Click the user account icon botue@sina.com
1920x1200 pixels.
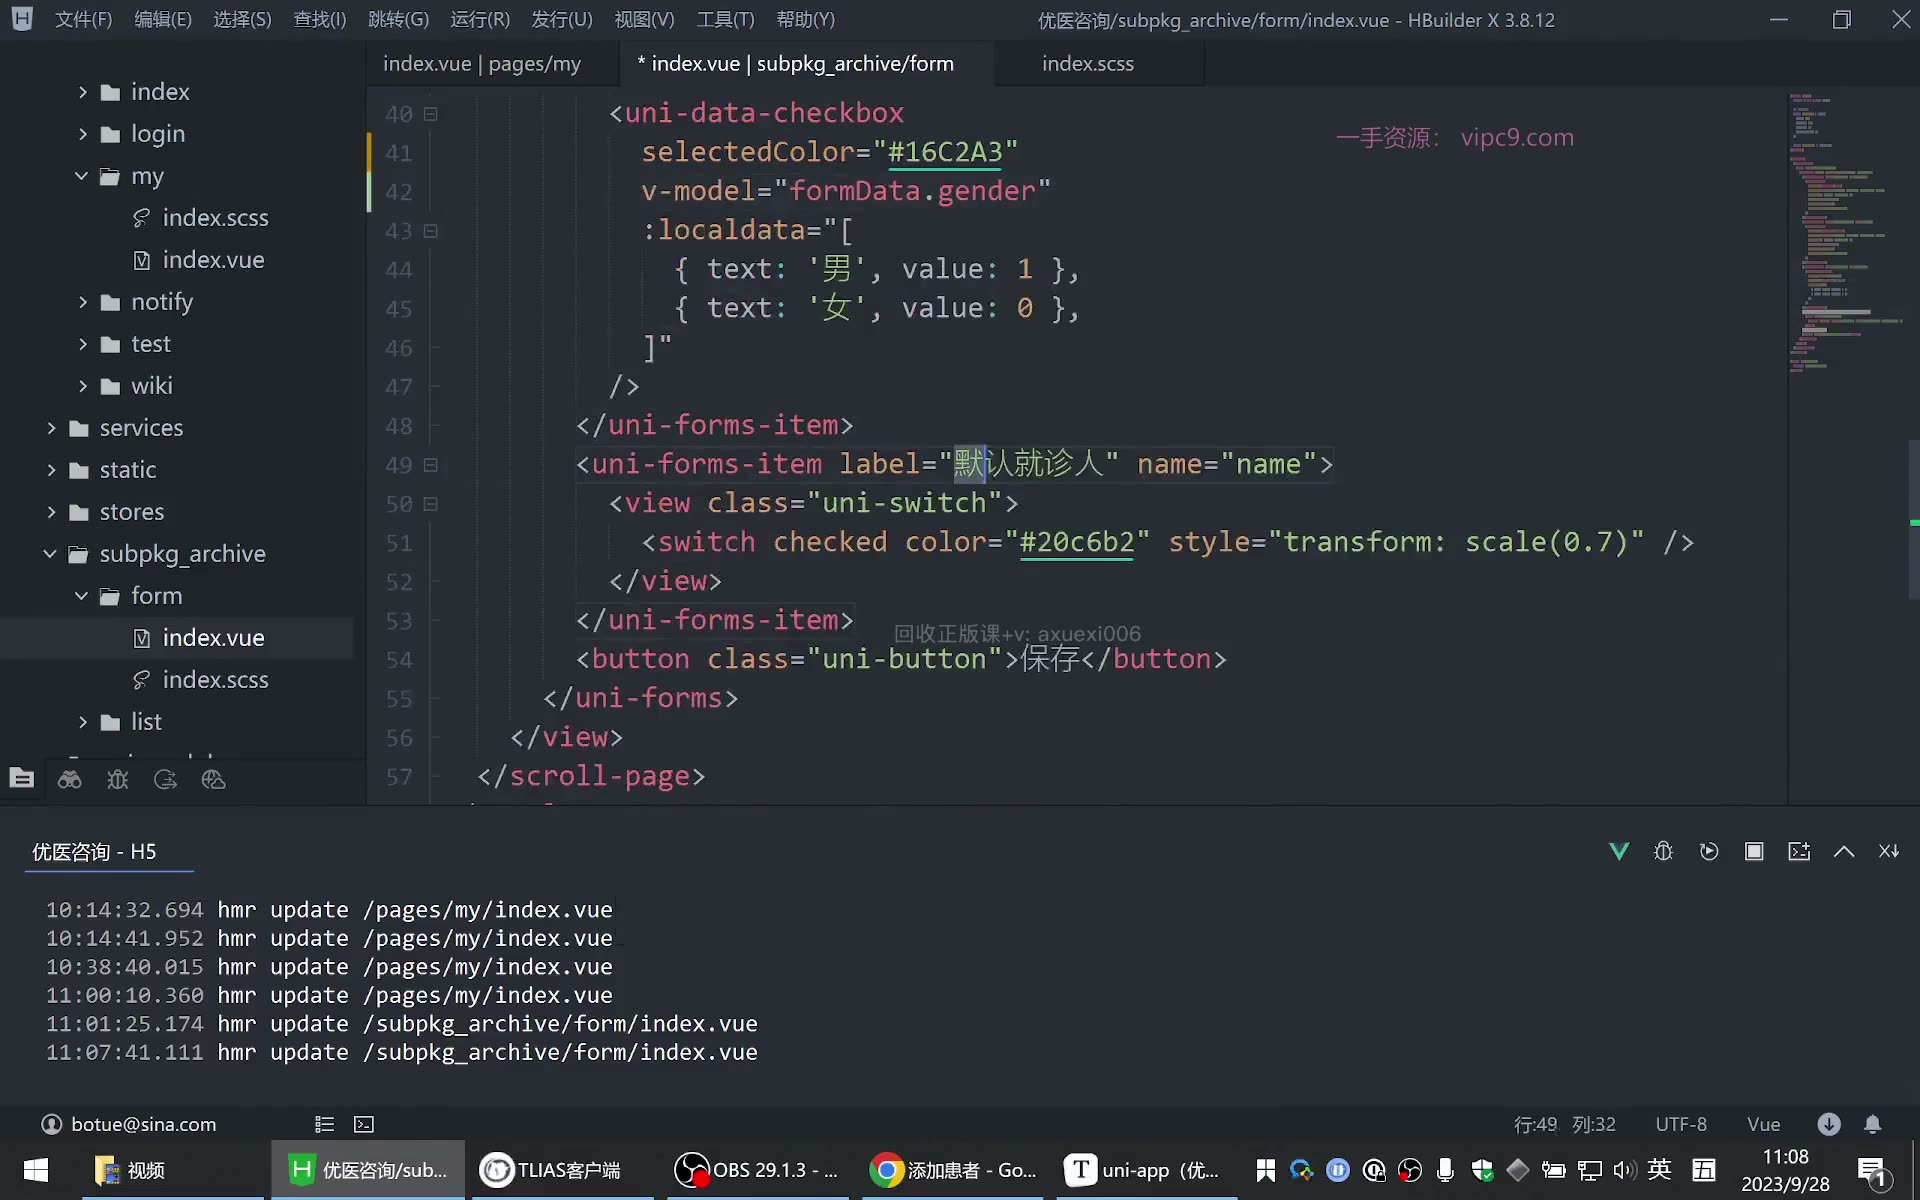pos(51,1124)
